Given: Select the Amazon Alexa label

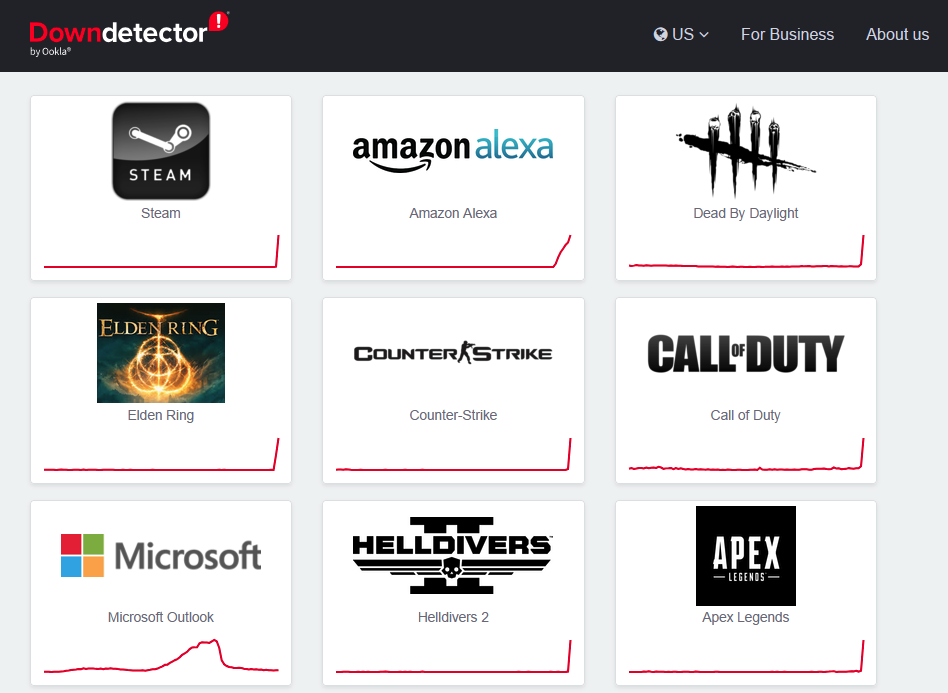Looking at the screenshot, I should click(x=453, y=213).
